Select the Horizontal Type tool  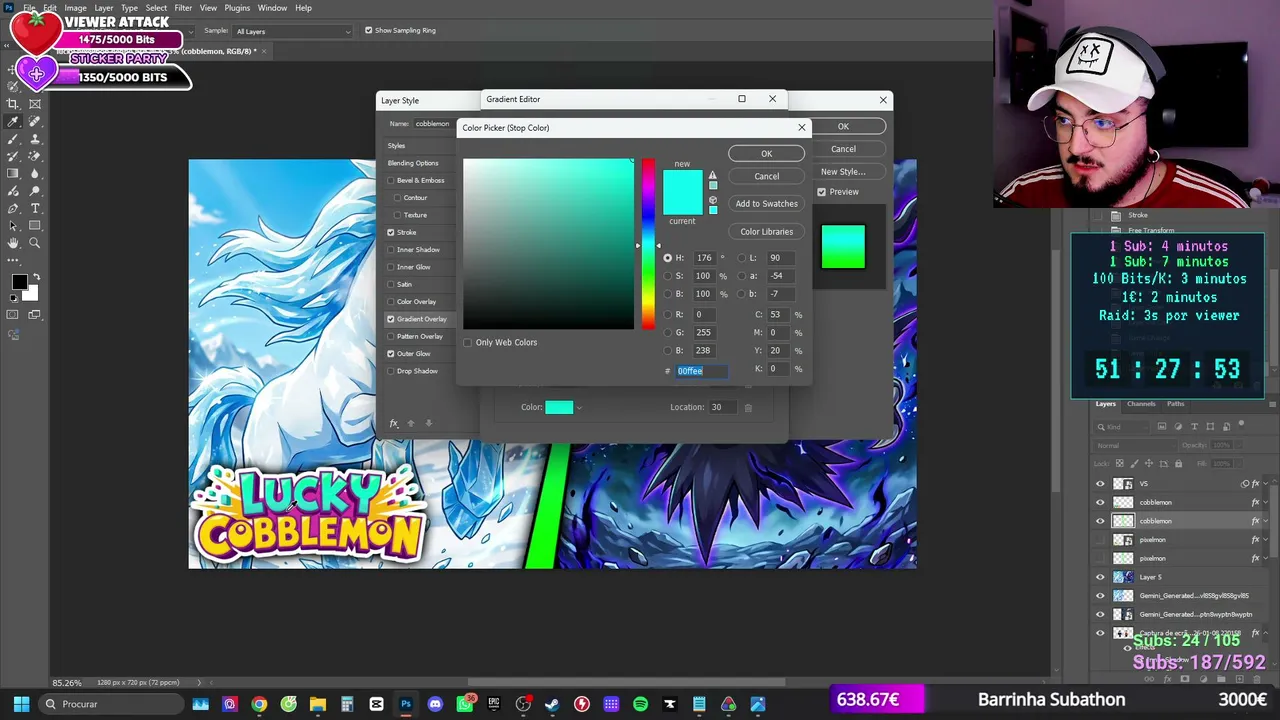tap(35, 208)
